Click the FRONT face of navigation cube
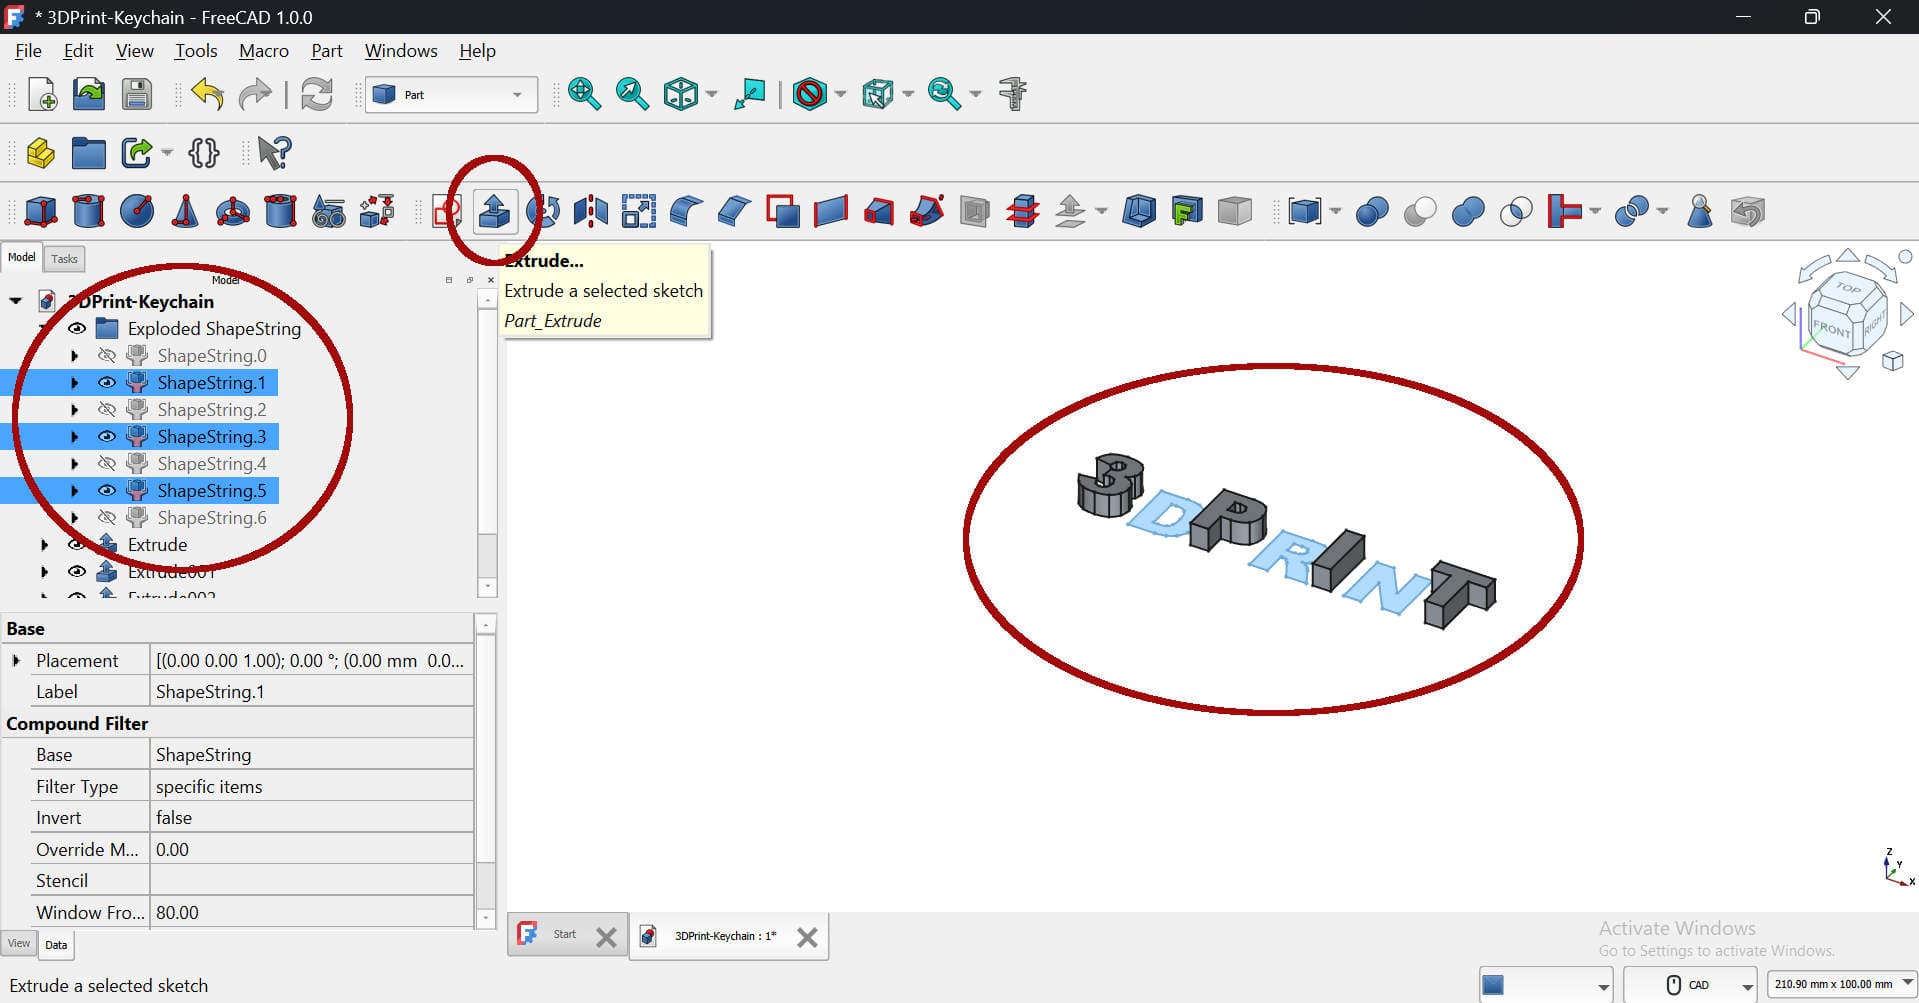The width and height of the screenshot is (1919, 1003). [x=1831, y=329]
